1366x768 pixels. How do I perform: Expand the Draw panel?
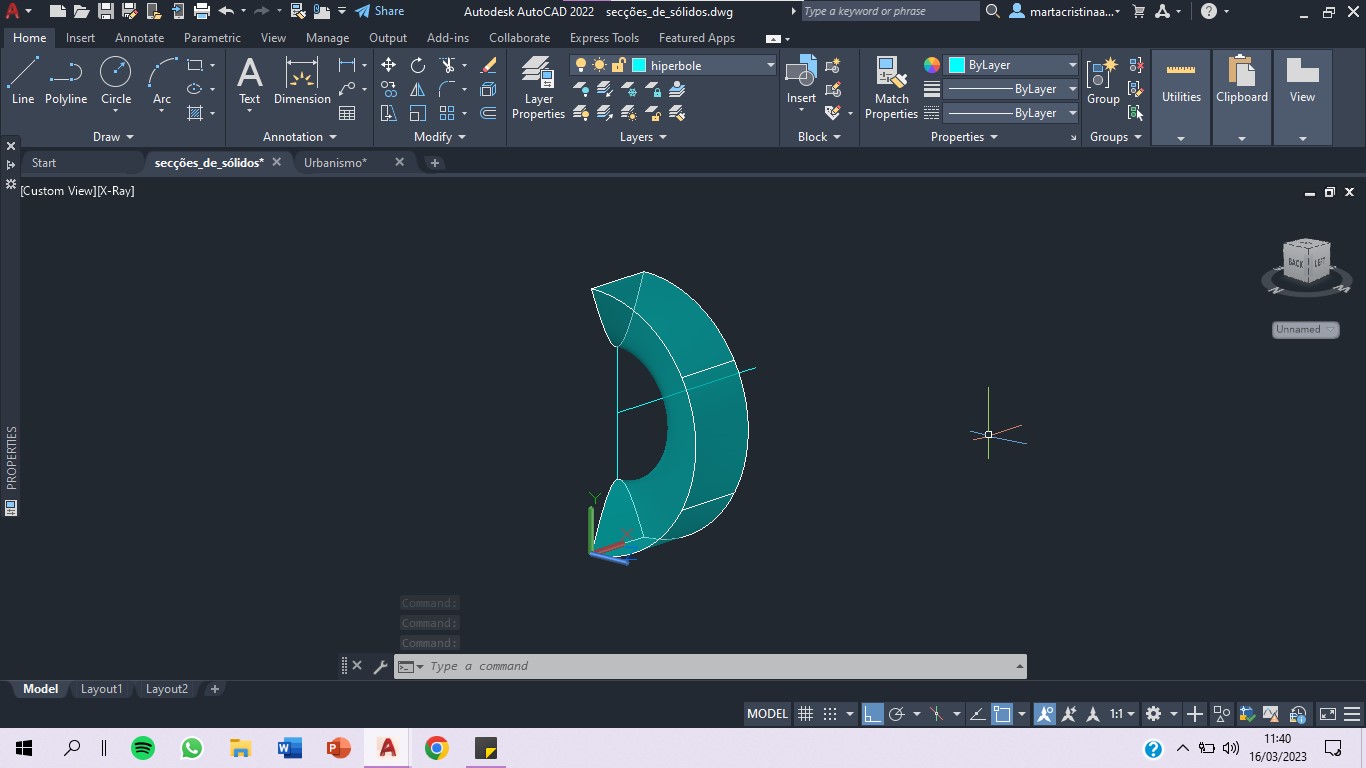(113, 137)
